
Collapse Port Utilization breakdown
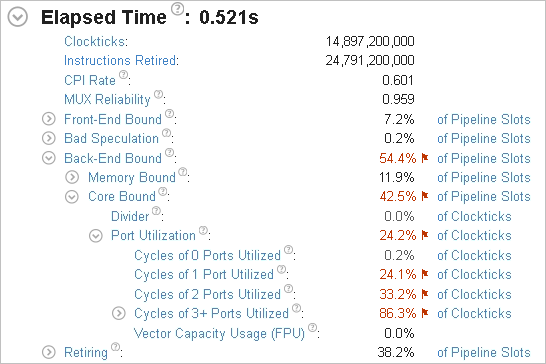tap(95, 236)
